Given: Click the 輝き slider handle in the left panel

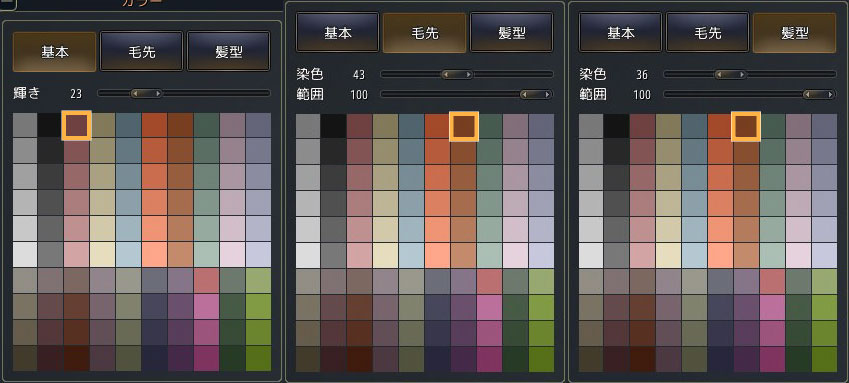Looking at the screenshot, I should coord(146,94).
